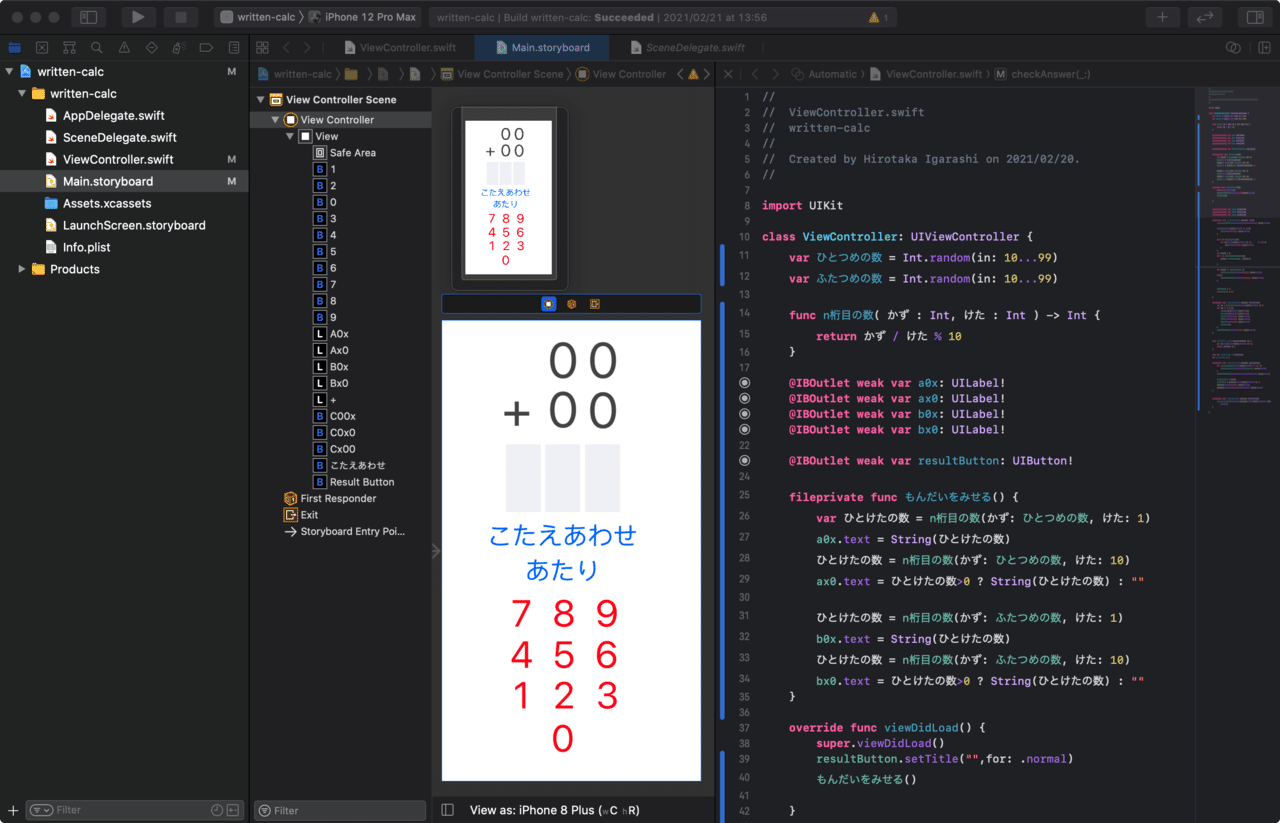
Task: Click ViewController.swift in assistant jump bar
Action: click(x=925, y=74)
